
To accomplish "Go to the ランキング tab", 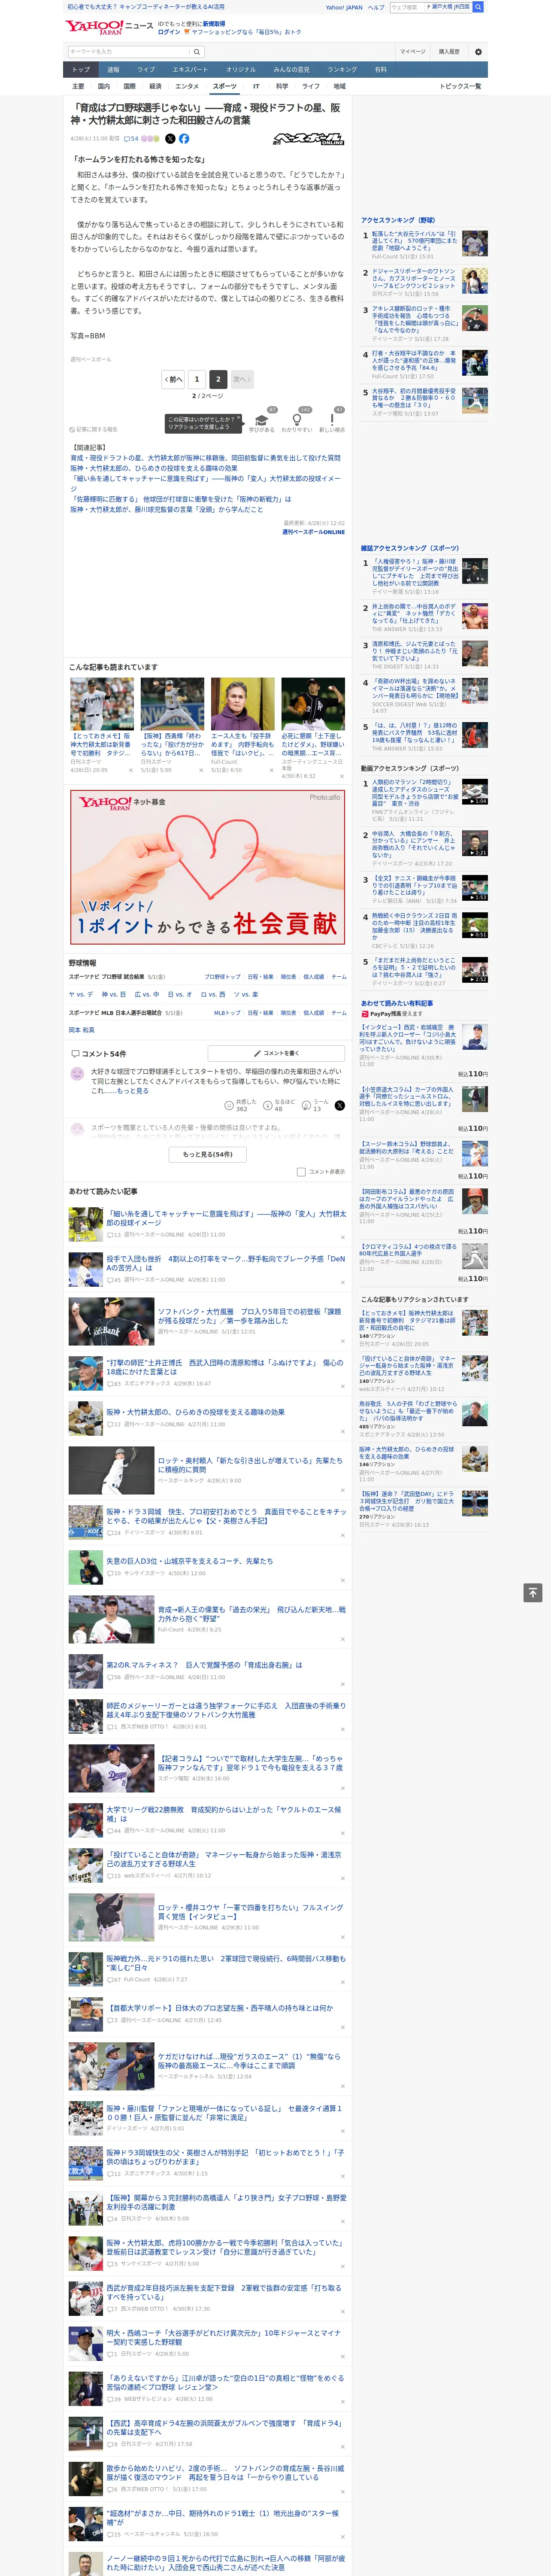I will click(342, 70).
